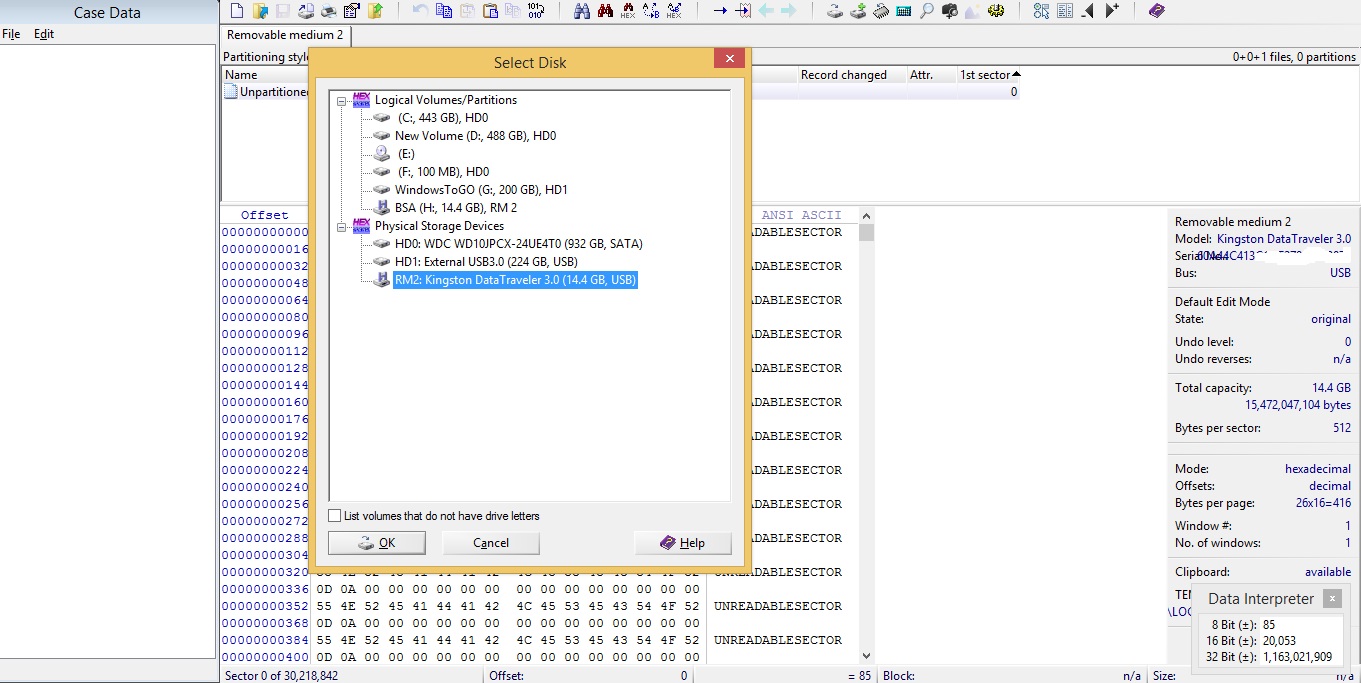Click the OK button in Select Disk
1361x683 pixels.
377,543
